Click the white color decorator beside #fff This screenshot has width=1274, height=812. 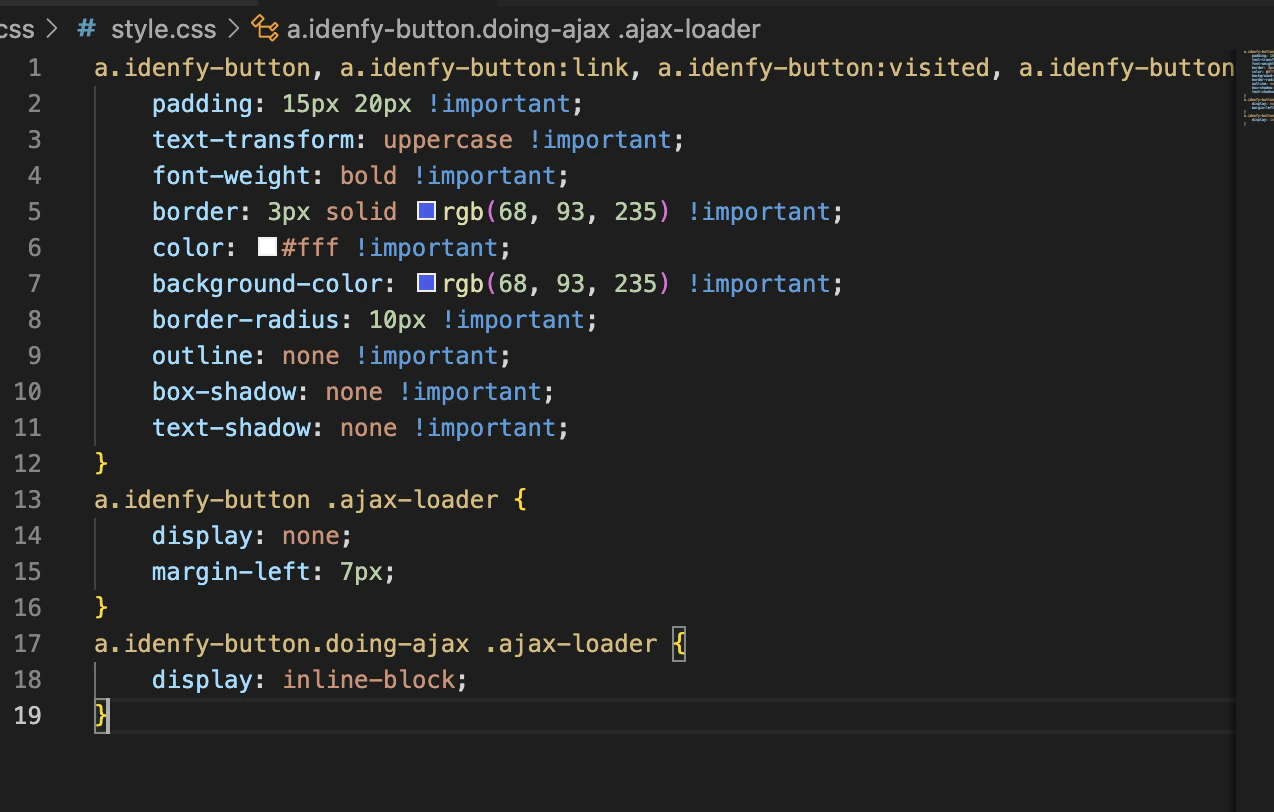point(266,247)
